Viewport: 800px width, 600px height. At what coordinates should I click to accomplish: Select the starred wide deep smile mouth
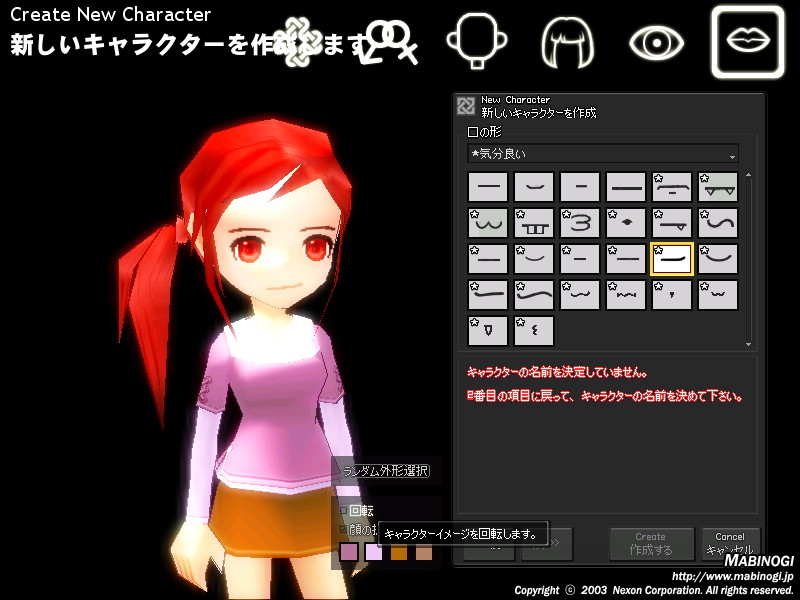pyautogui.click(x=718, y=259)
